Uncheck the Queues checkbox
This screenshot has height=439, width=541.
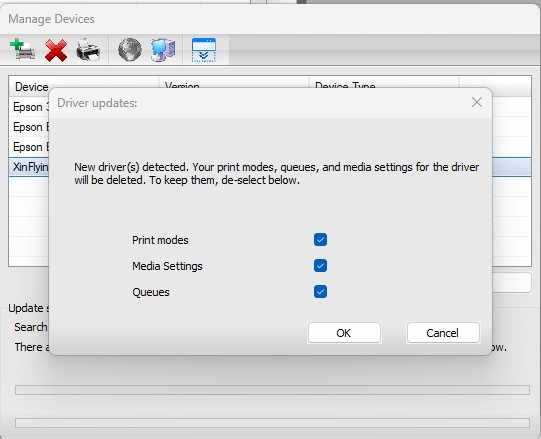pyautogui.click(x=320, y=292)
